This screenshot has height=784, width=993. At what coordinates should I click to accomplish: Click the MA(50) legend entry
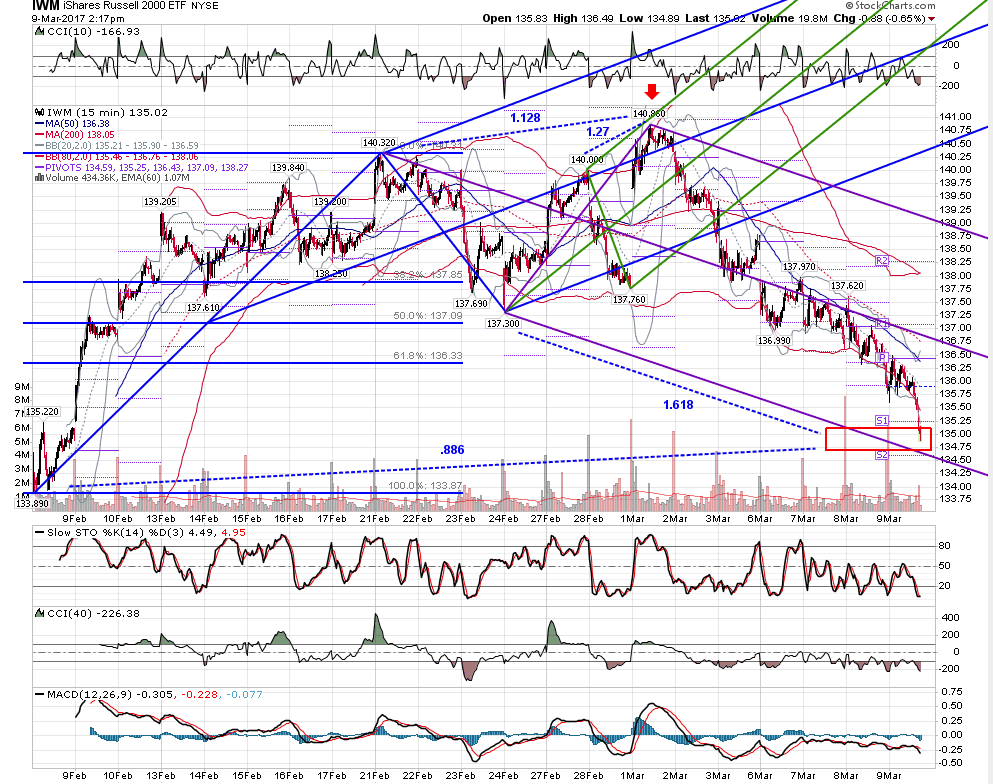tap(72, 123)
